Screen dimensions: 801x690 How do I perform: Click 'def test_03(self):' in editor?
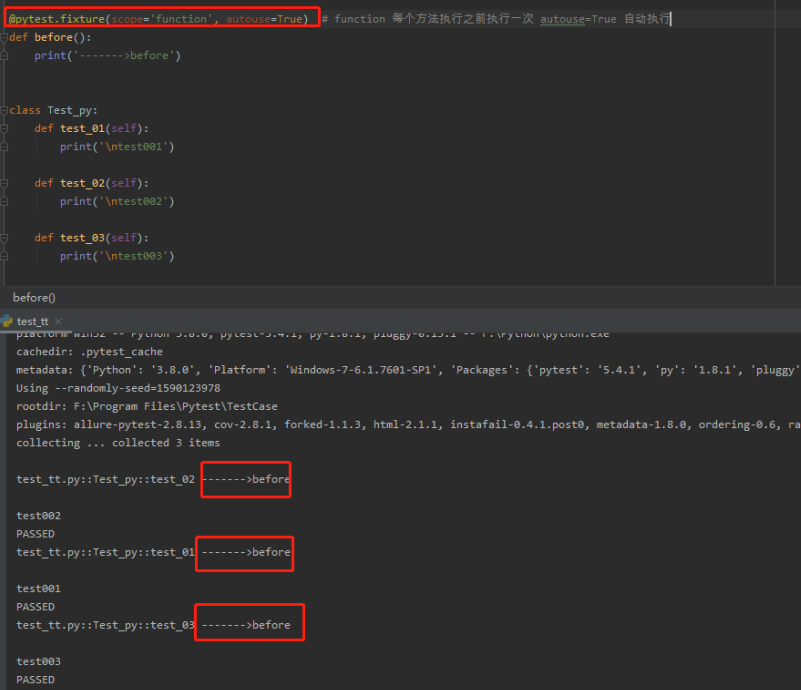(x=91, y=238)
